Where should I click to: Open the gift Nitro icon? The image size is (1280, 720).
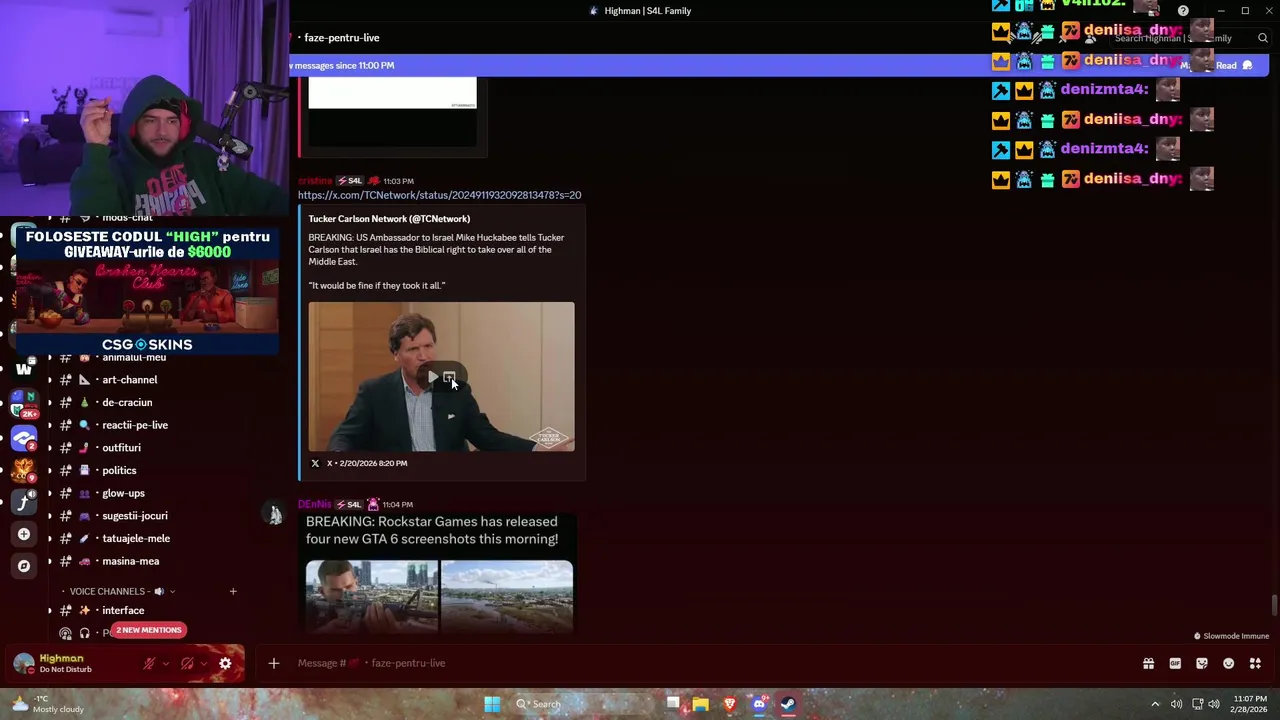coord(1148,663)
